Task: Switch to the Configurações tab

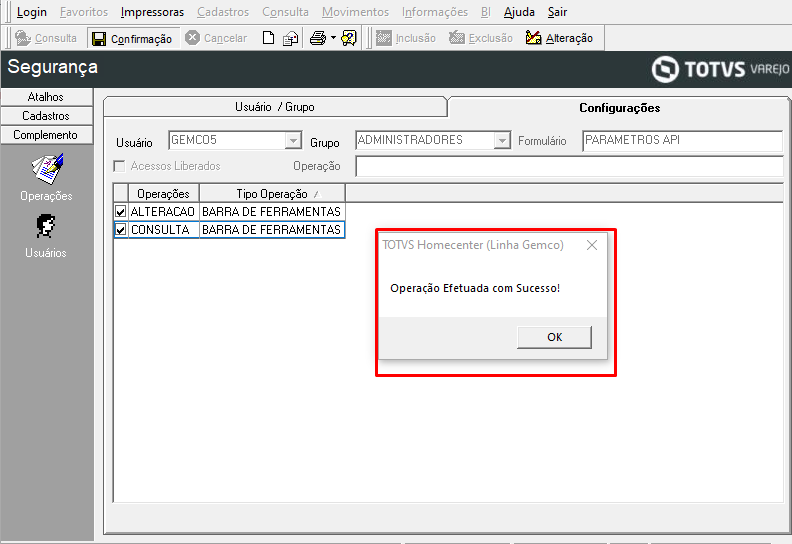Action: coord(619,108)
